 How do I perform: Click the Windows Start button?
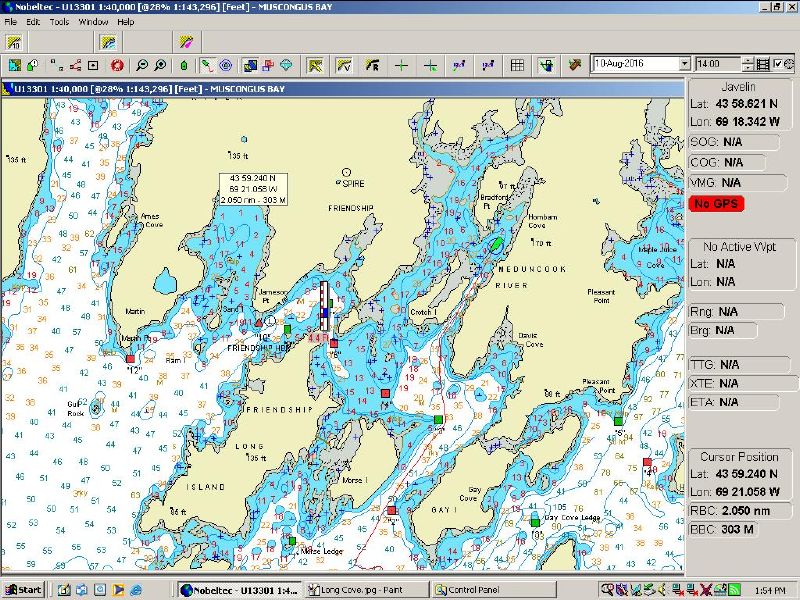pos(22,590)
